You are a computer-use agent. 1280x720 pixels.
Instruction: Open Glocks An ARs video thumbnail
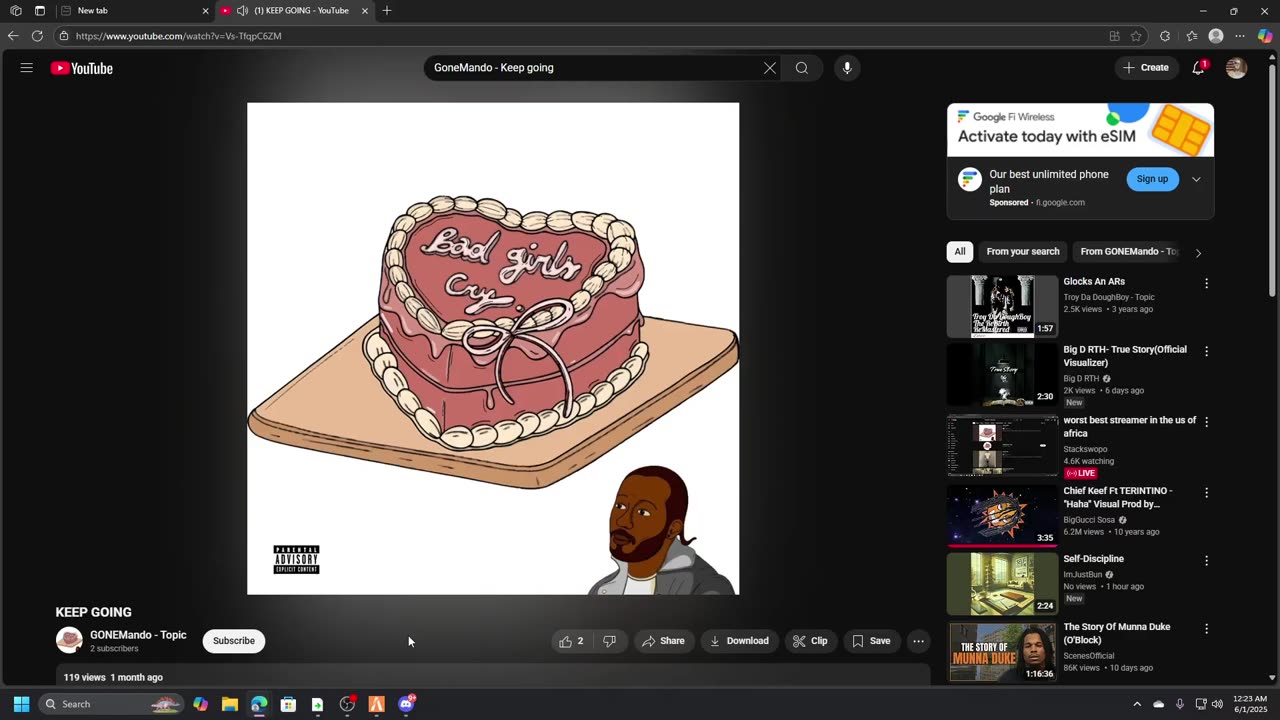(1002, 307)
